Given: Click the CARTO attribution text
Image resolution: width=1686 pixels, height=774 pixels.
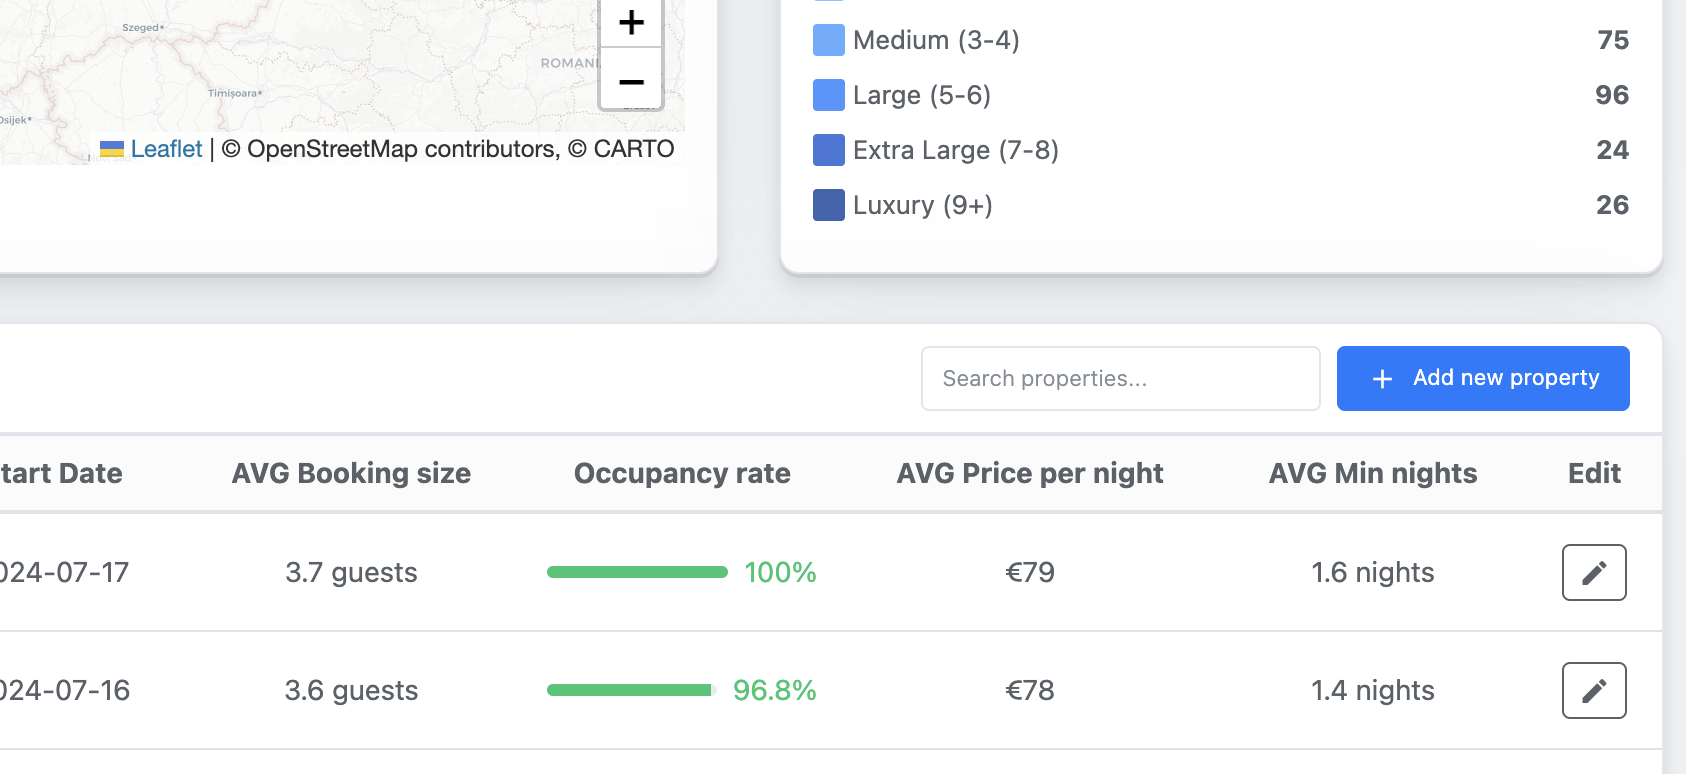Looking at the screenshot, I should click(633, 149).
